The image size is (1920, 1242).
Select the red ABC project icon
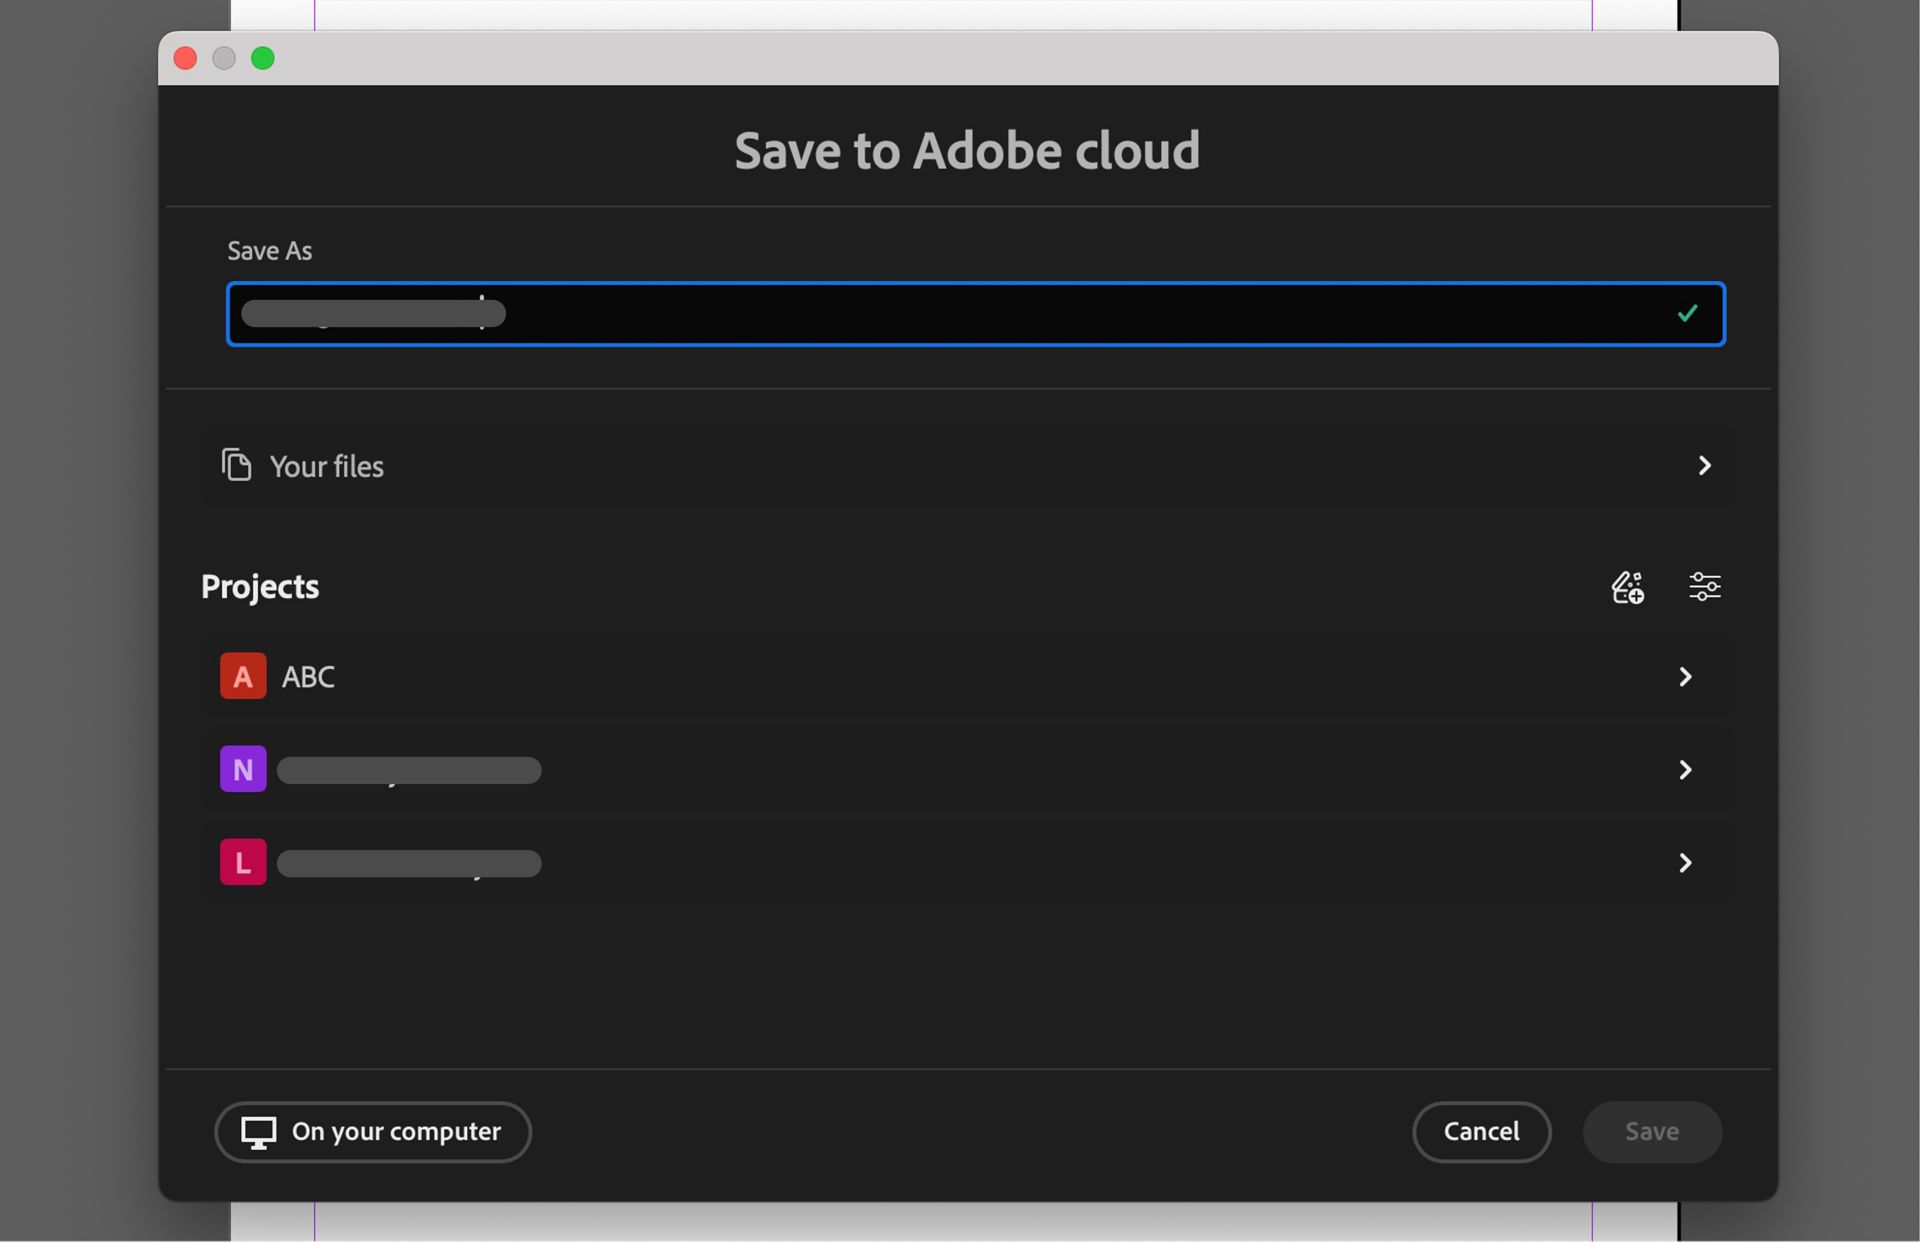coord(243,676)
